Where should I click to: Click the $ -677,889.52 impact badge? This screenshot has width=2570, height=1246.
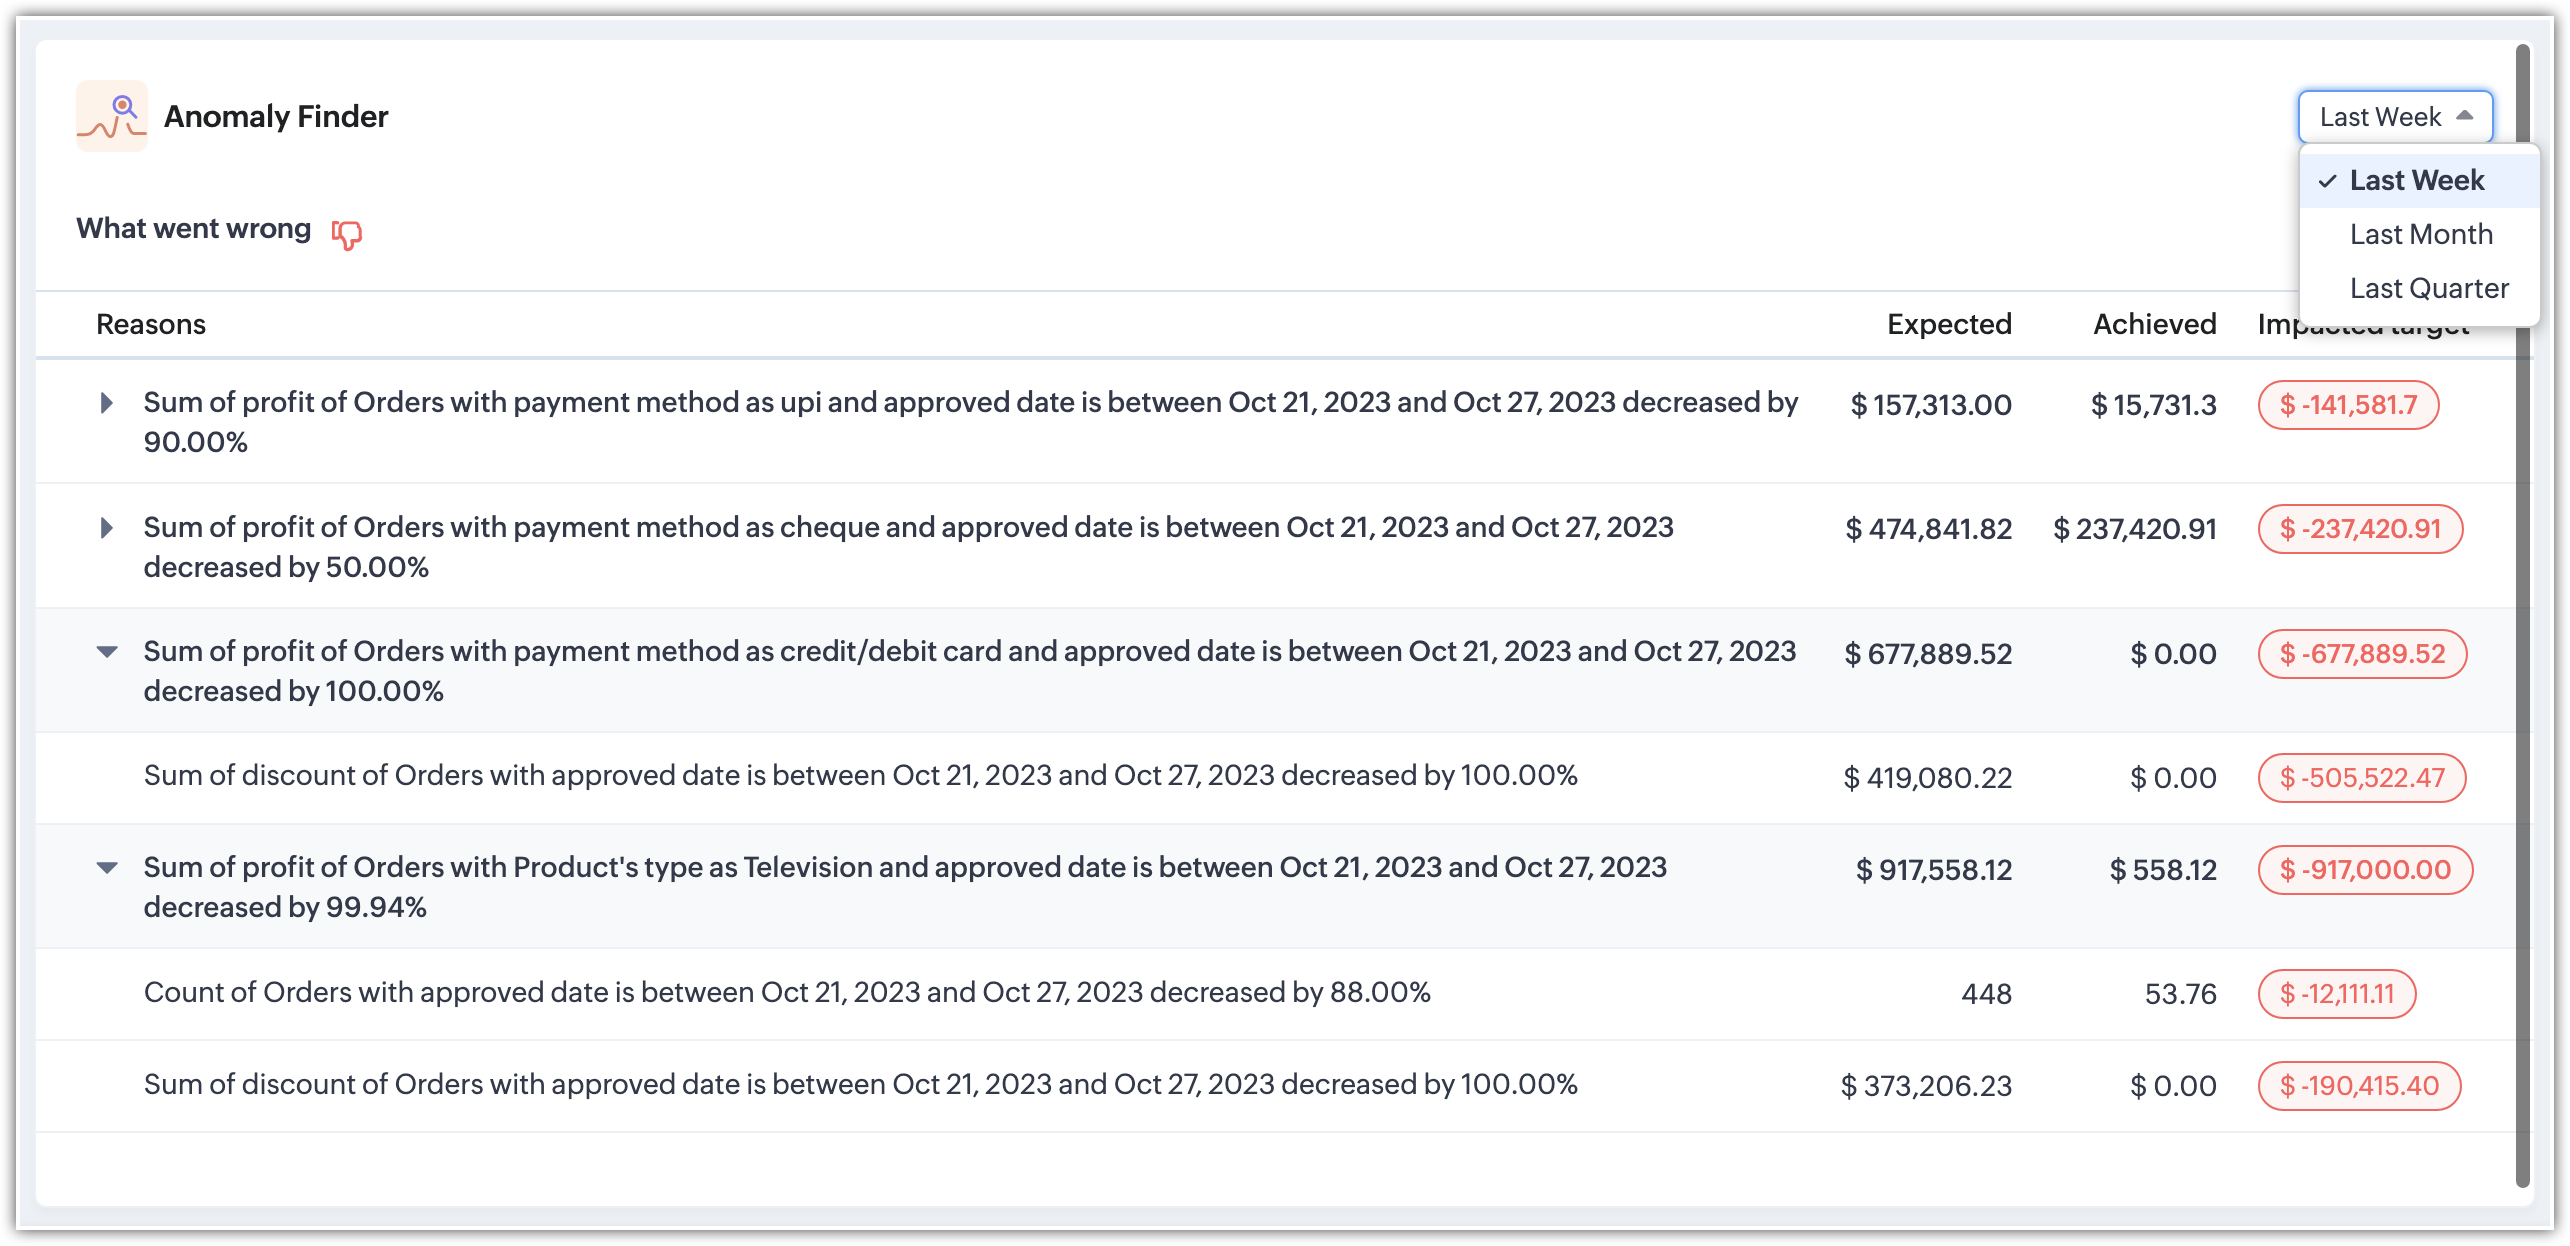coord(2362,654)
